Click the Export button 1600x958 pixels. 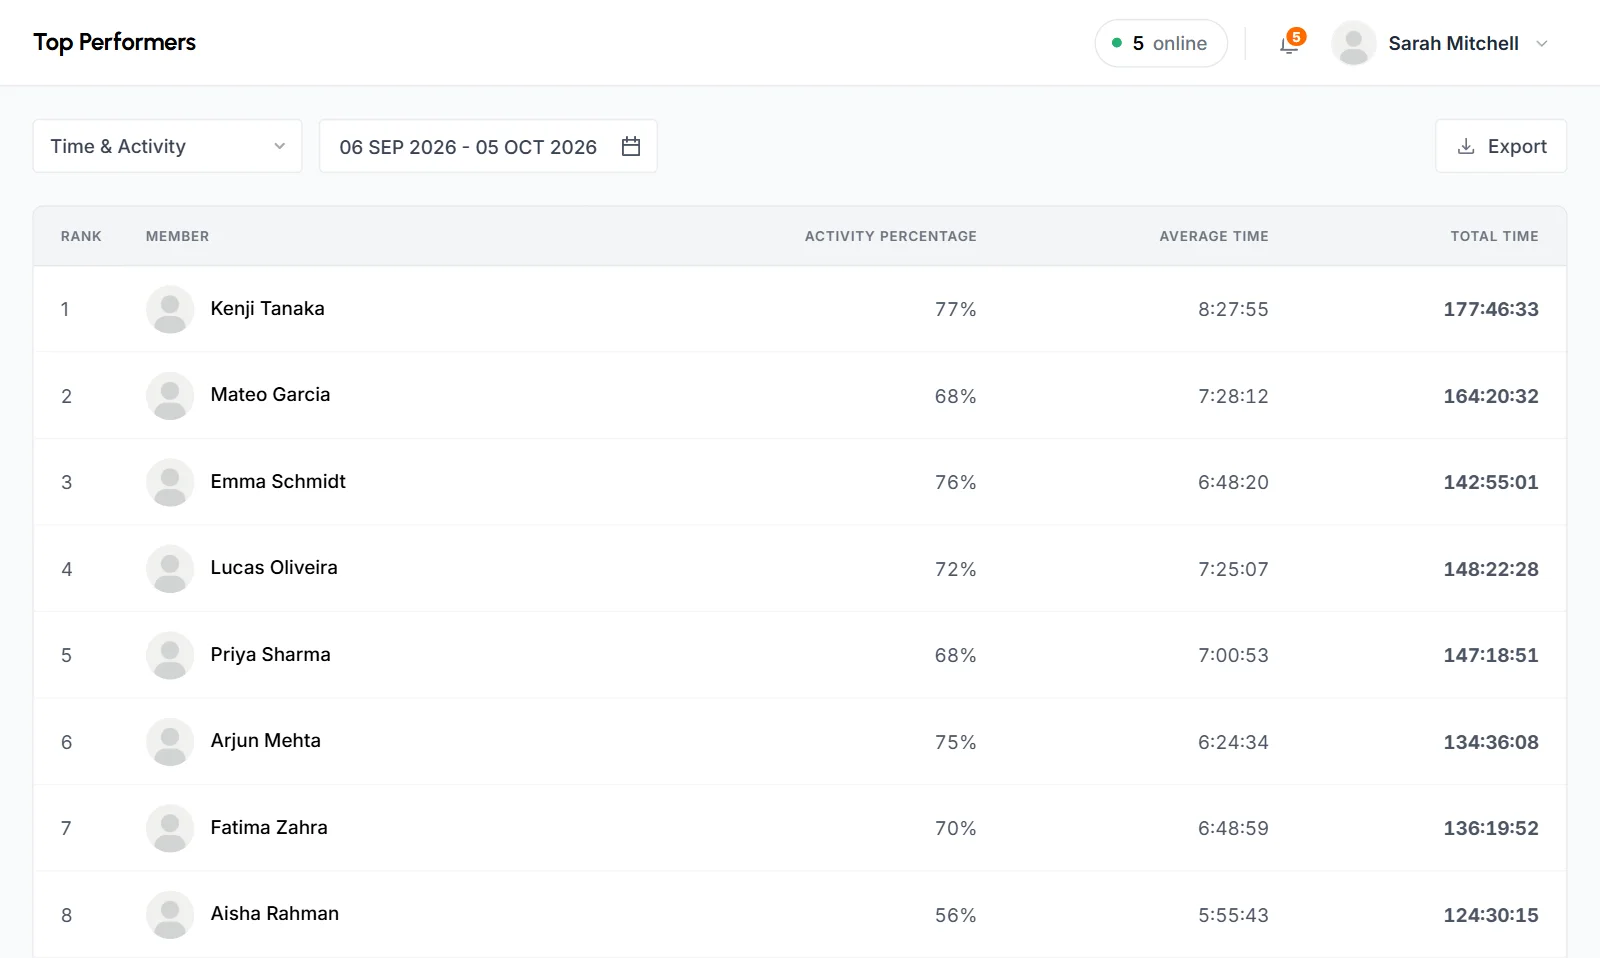[x=1501, y=146]
